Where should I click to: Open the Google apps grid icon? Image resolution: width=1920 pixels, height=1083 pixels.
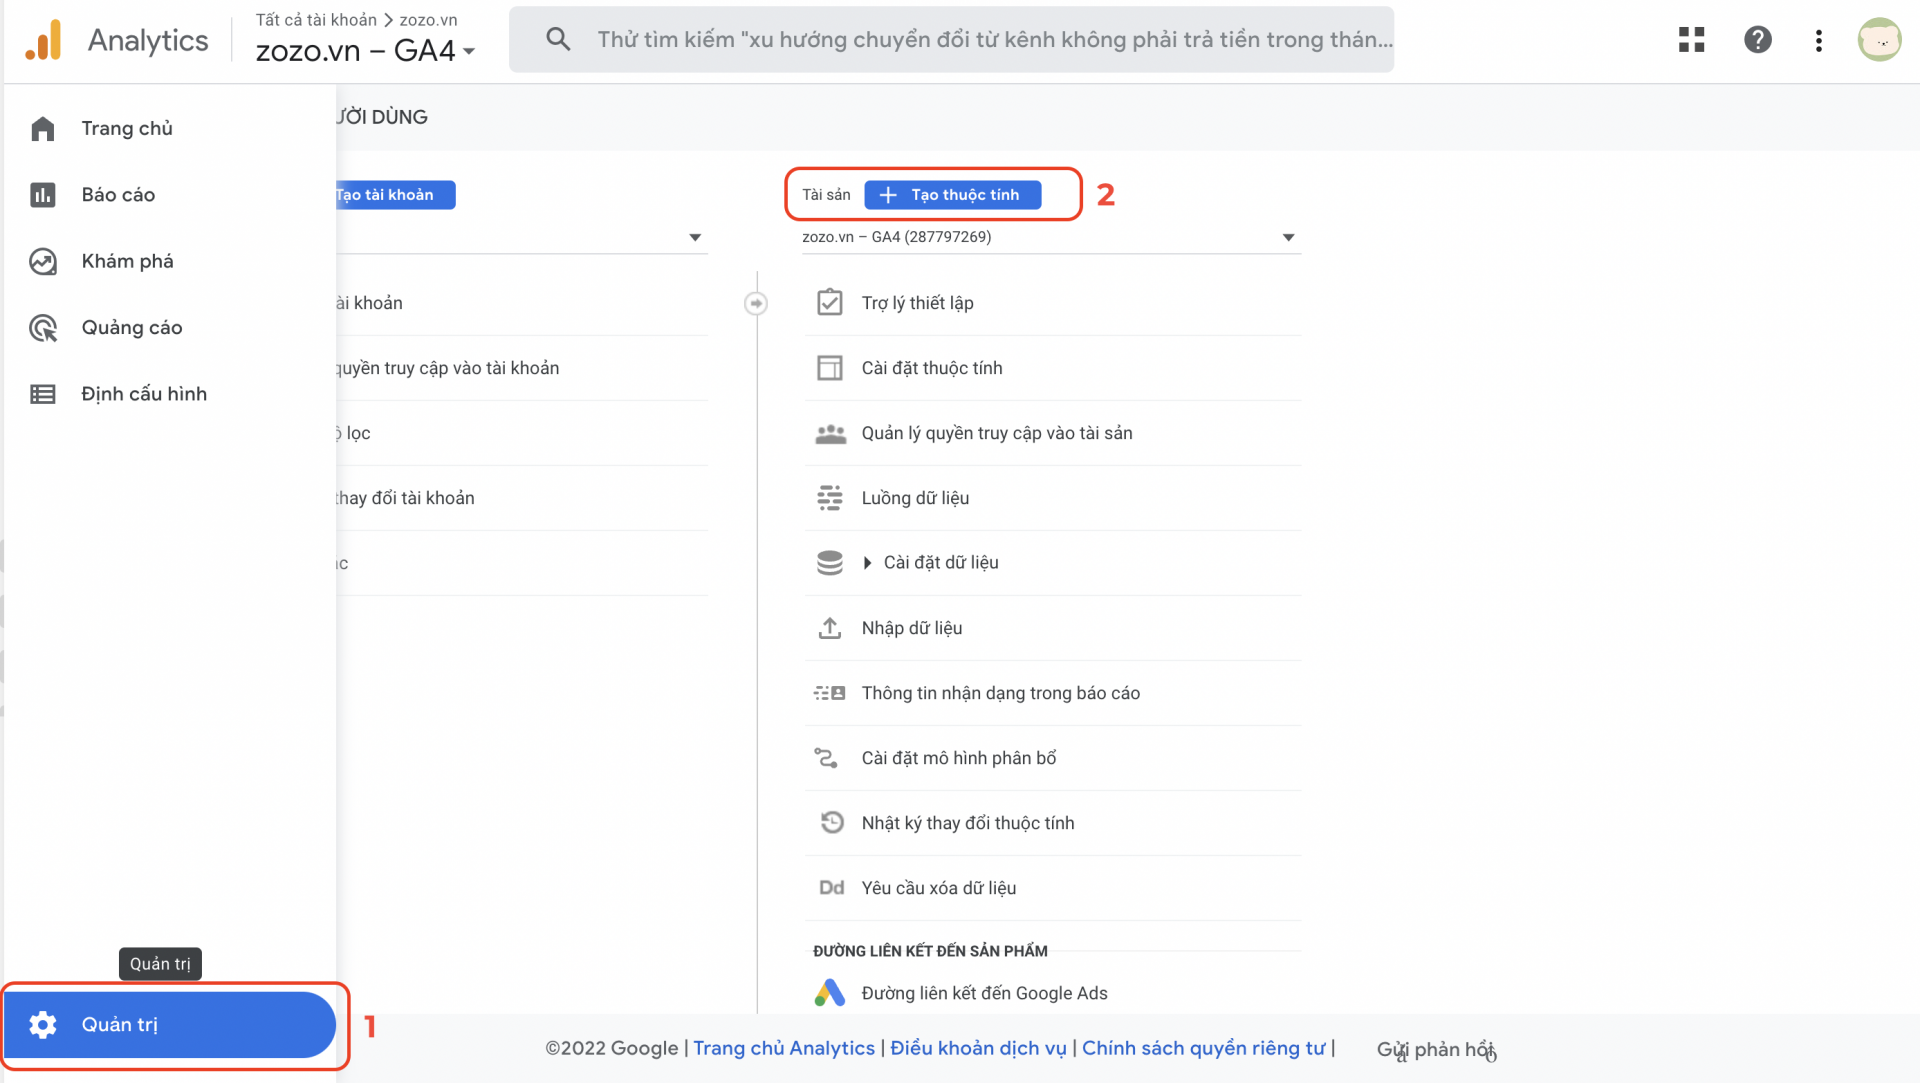click(1691, 40)
